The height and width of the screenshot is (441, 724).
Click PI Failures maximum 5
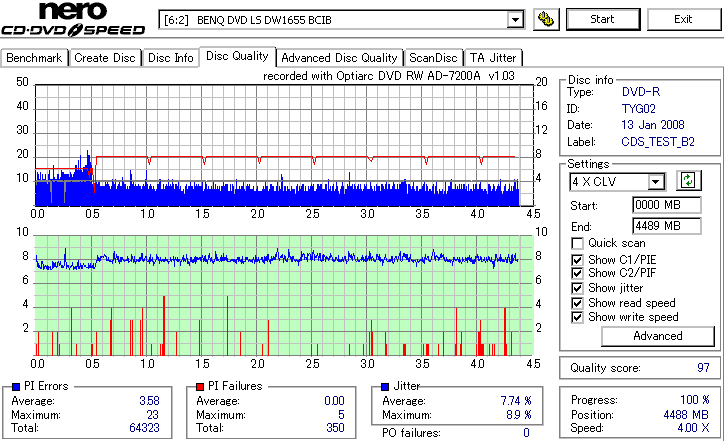pos(341,415)
